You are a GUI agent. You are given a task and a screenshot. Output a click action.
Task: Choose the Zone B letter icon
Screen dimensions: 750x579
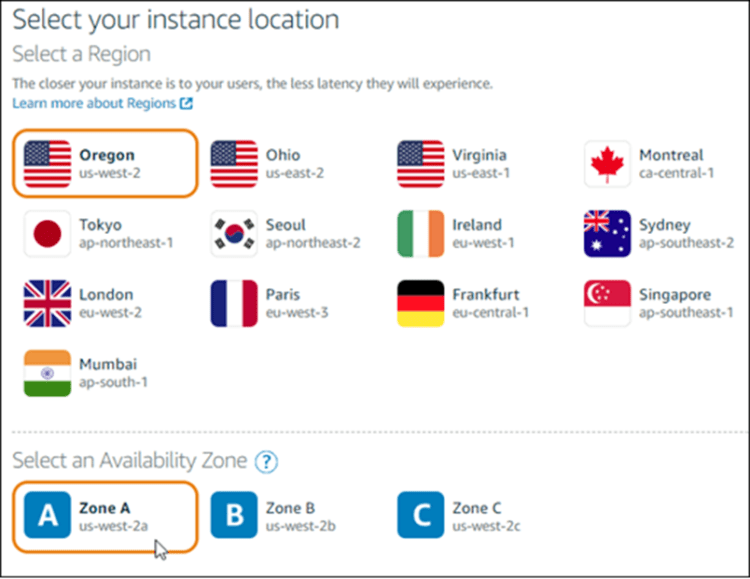(x=234, y=516)
